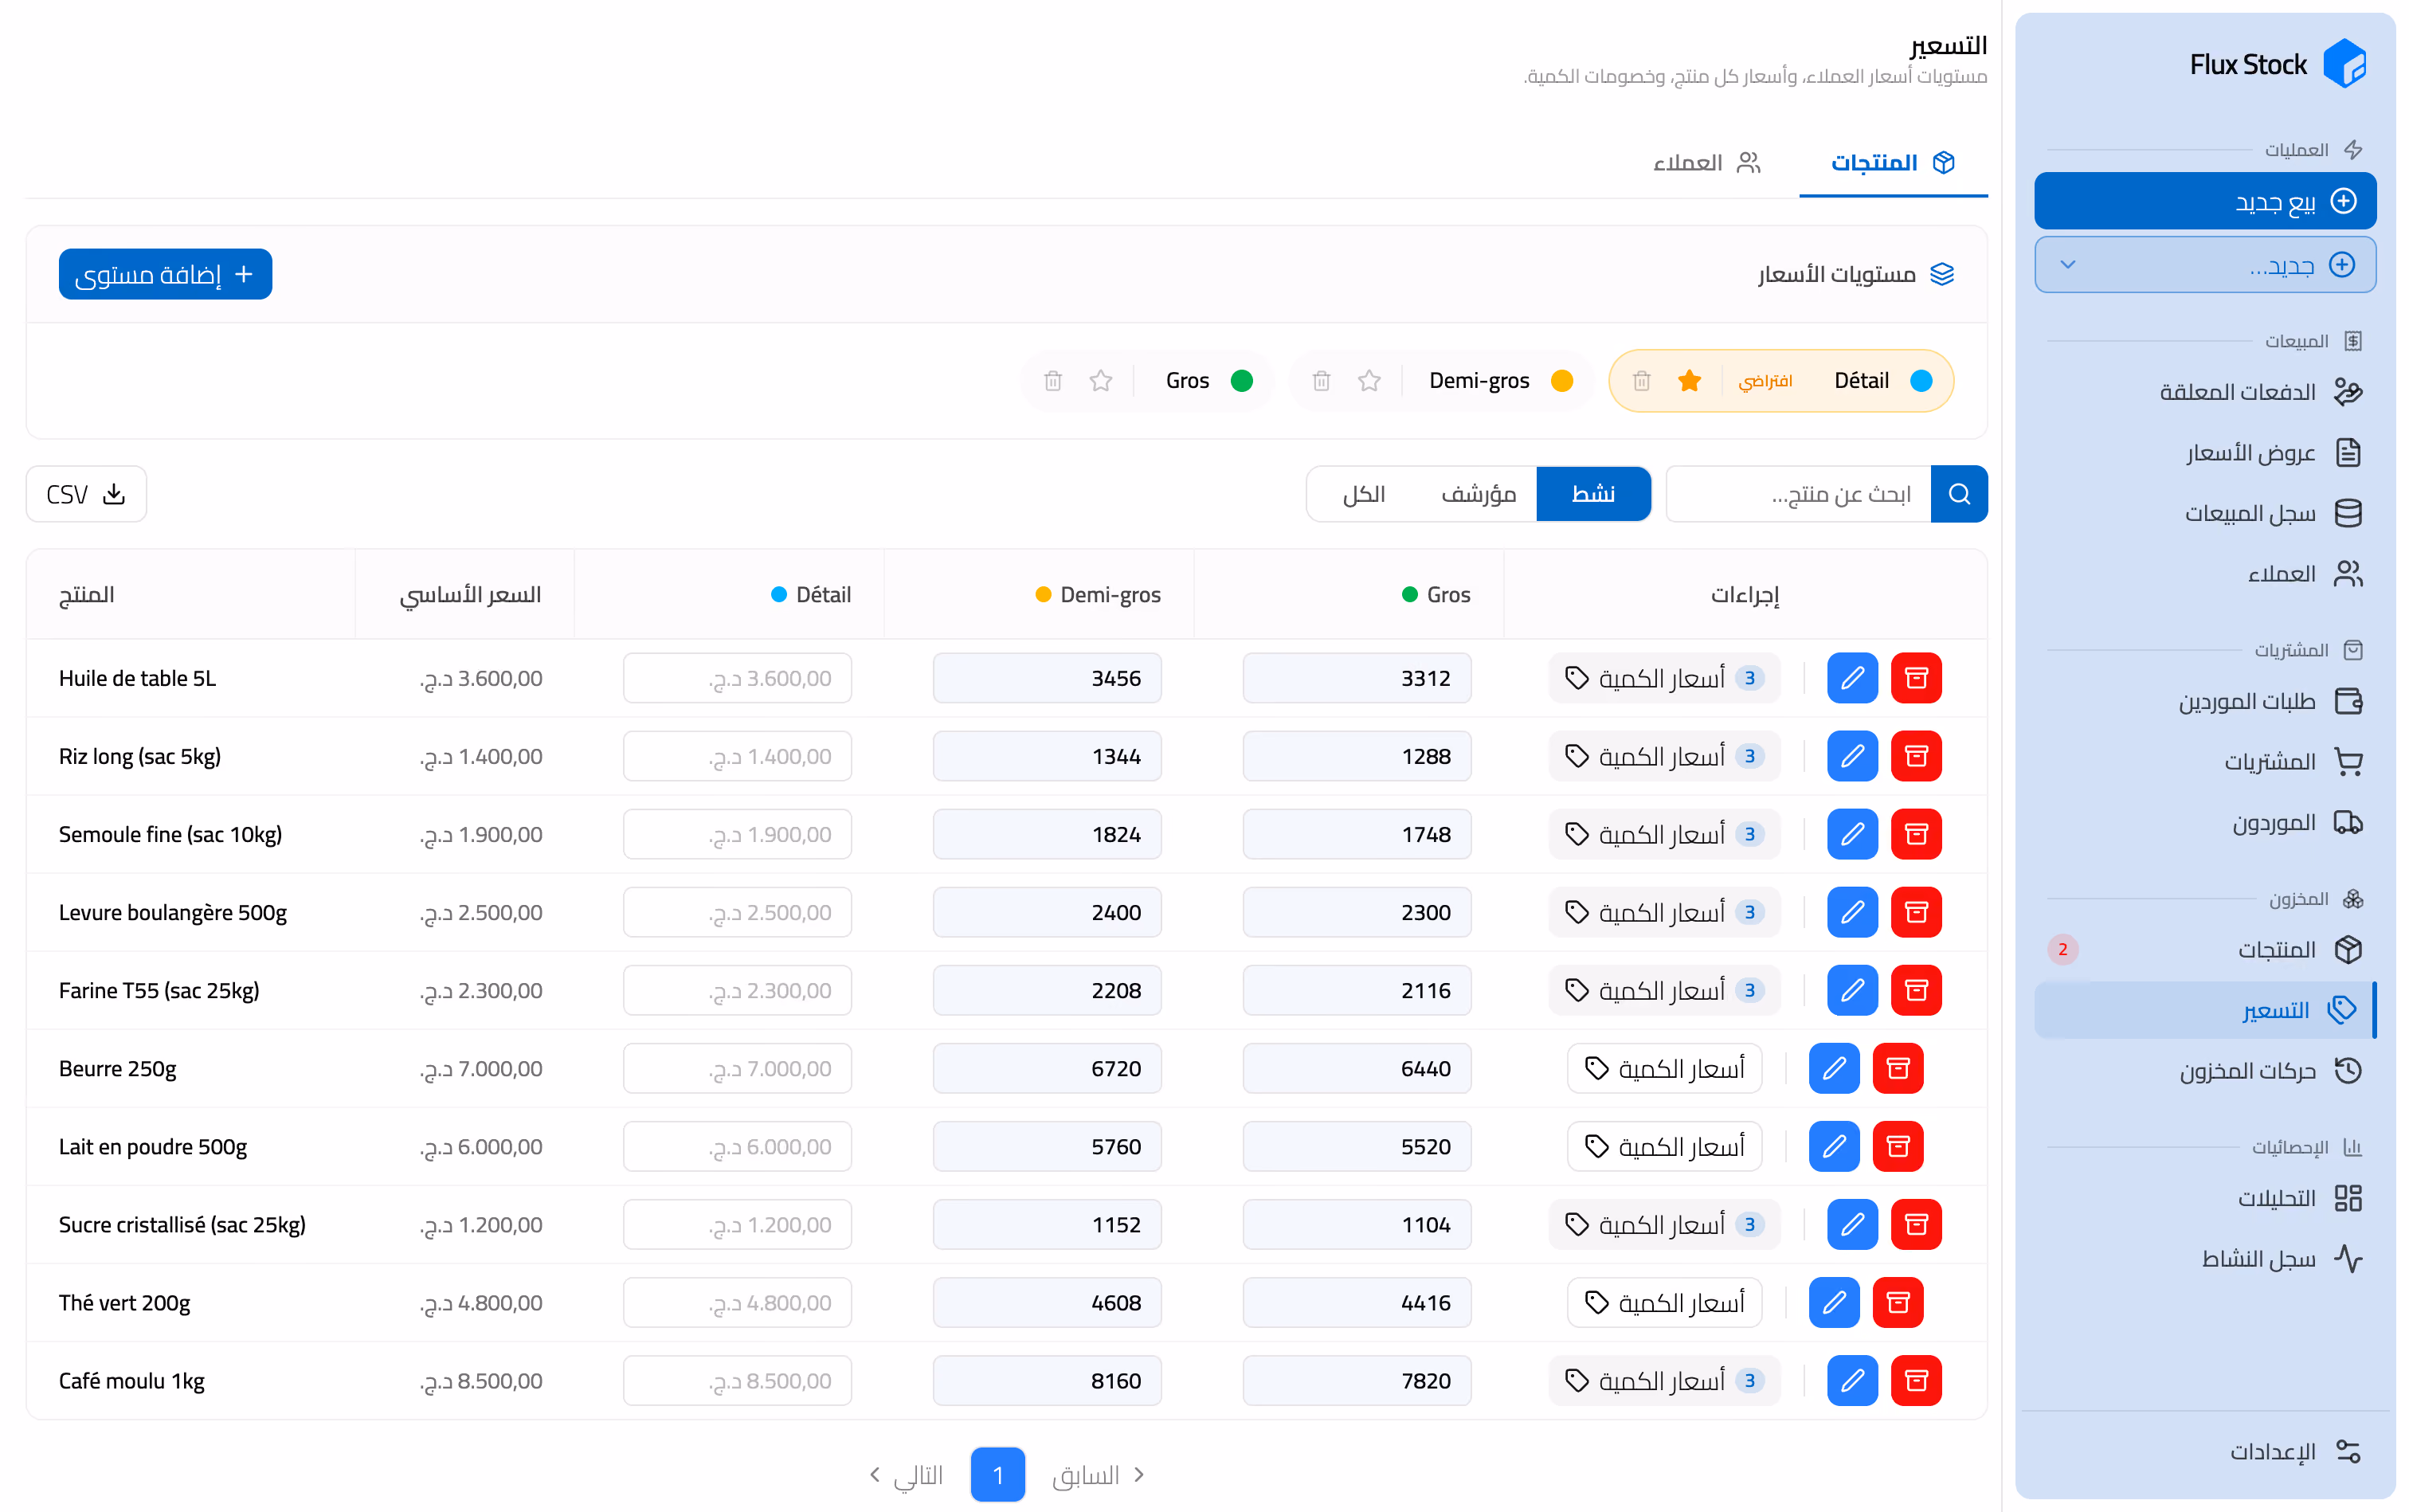This screenshot has height=1512, width=2409.
Task: Archive Beurre 250g with red button
Action: [1898, 1068]
